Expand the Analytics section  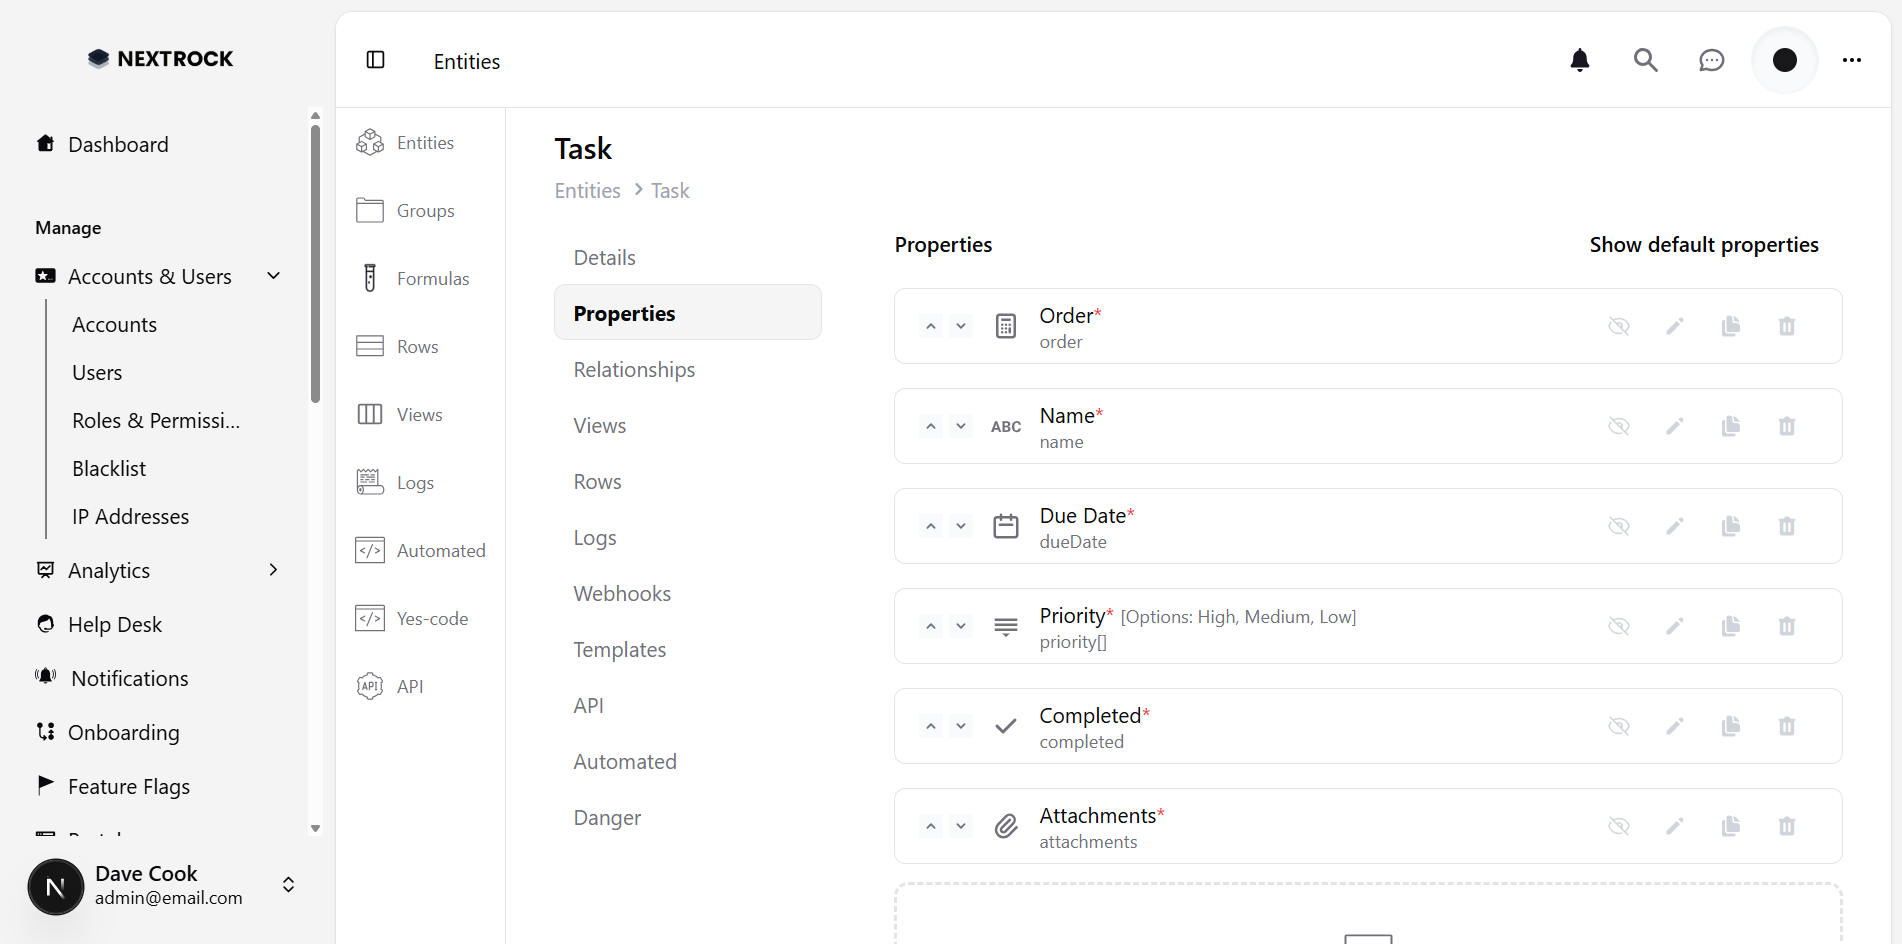pos(273,569)
